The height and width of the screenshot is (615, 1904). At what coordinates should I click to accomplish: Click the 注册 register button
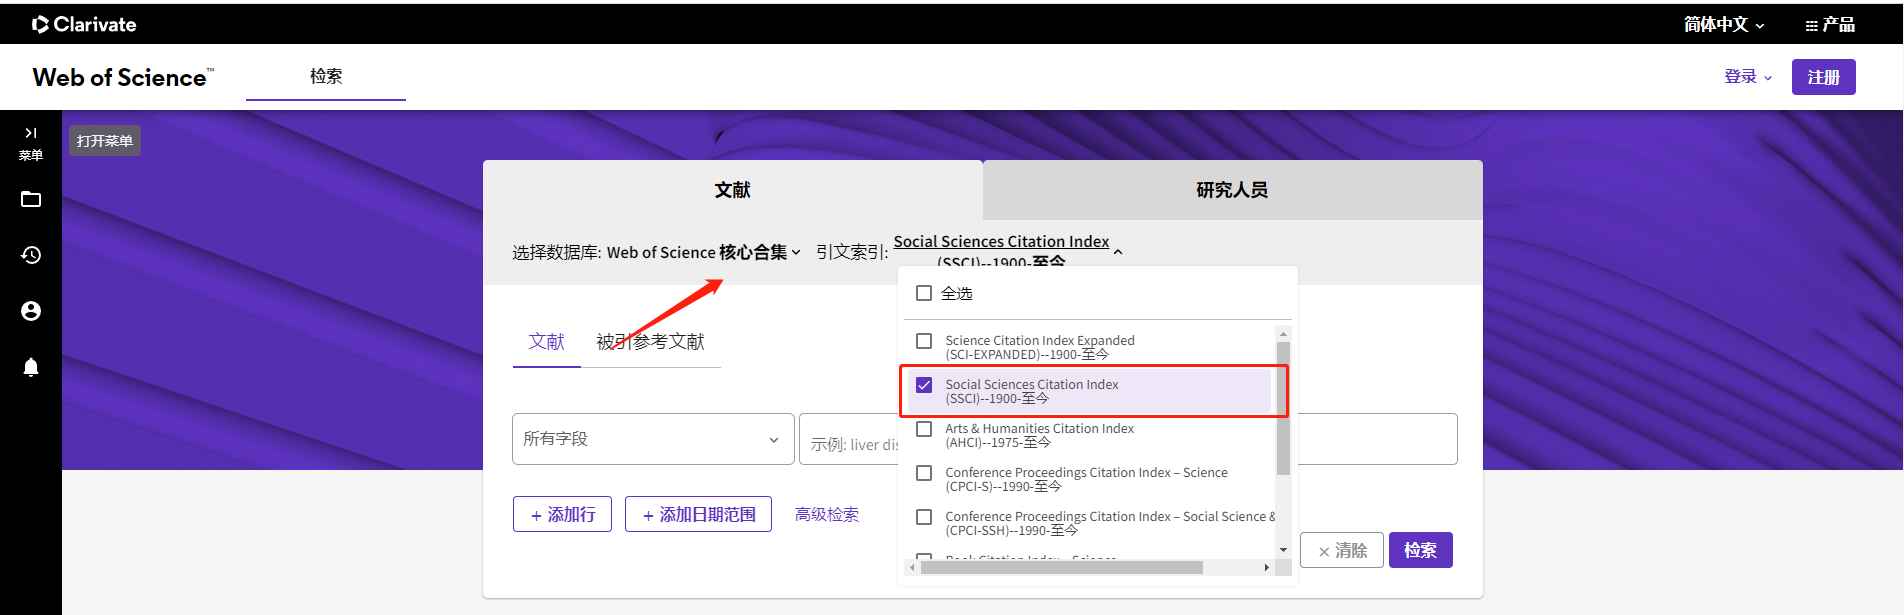pos(1824,77)
